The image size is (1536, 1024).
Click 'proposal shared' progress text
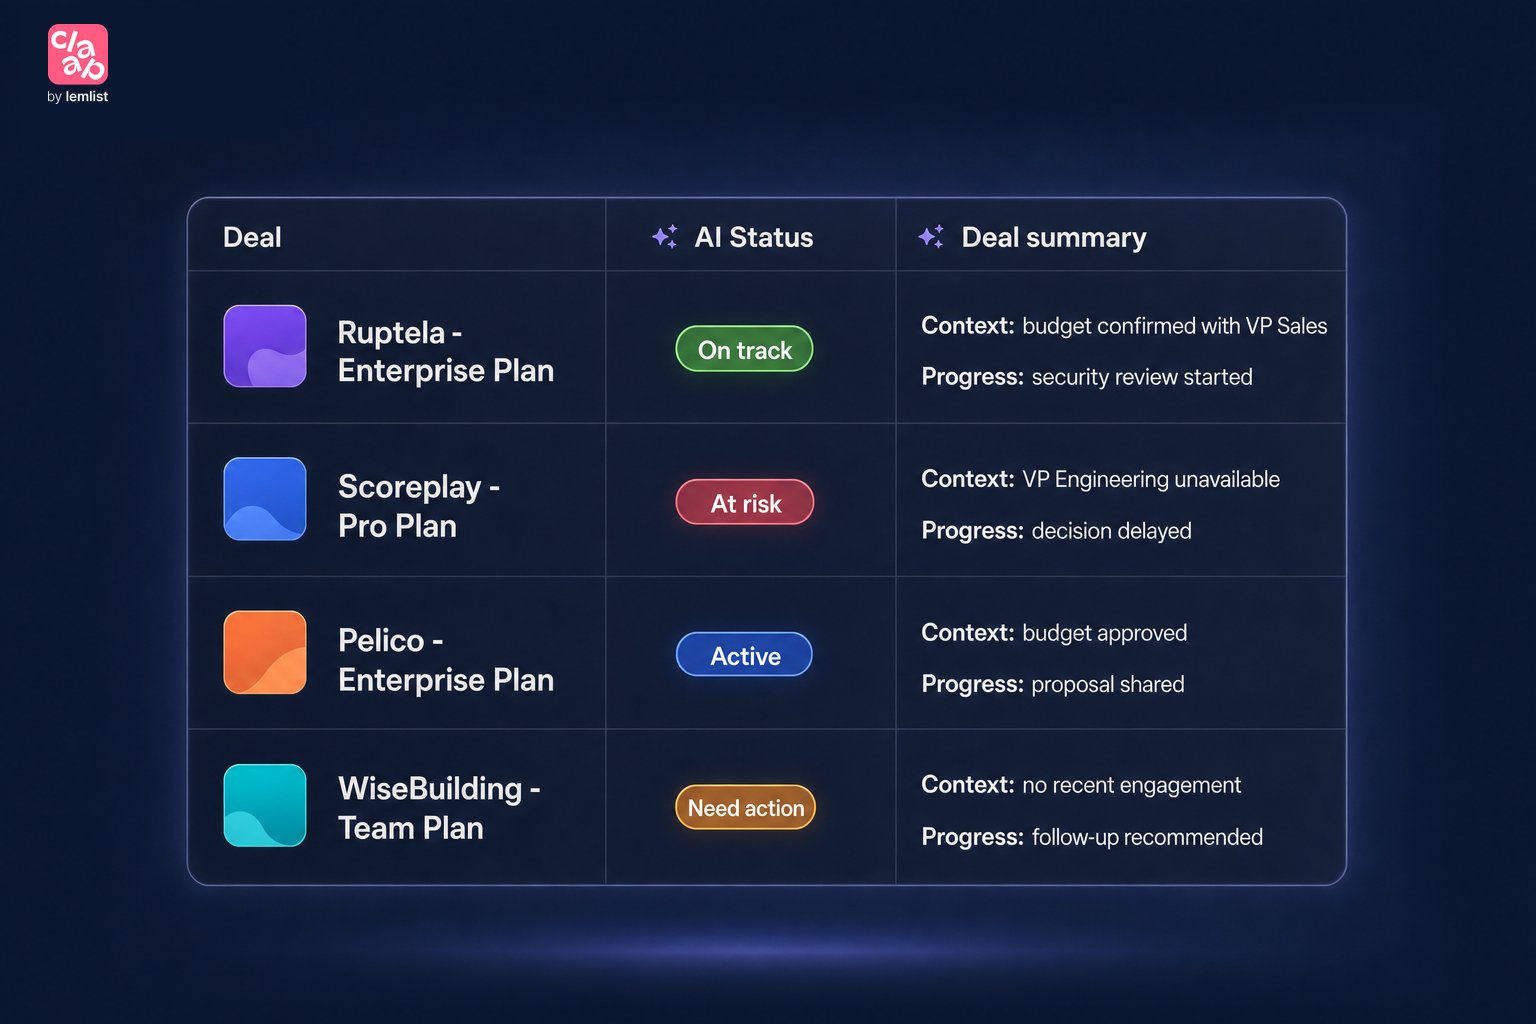(1108, 684)
